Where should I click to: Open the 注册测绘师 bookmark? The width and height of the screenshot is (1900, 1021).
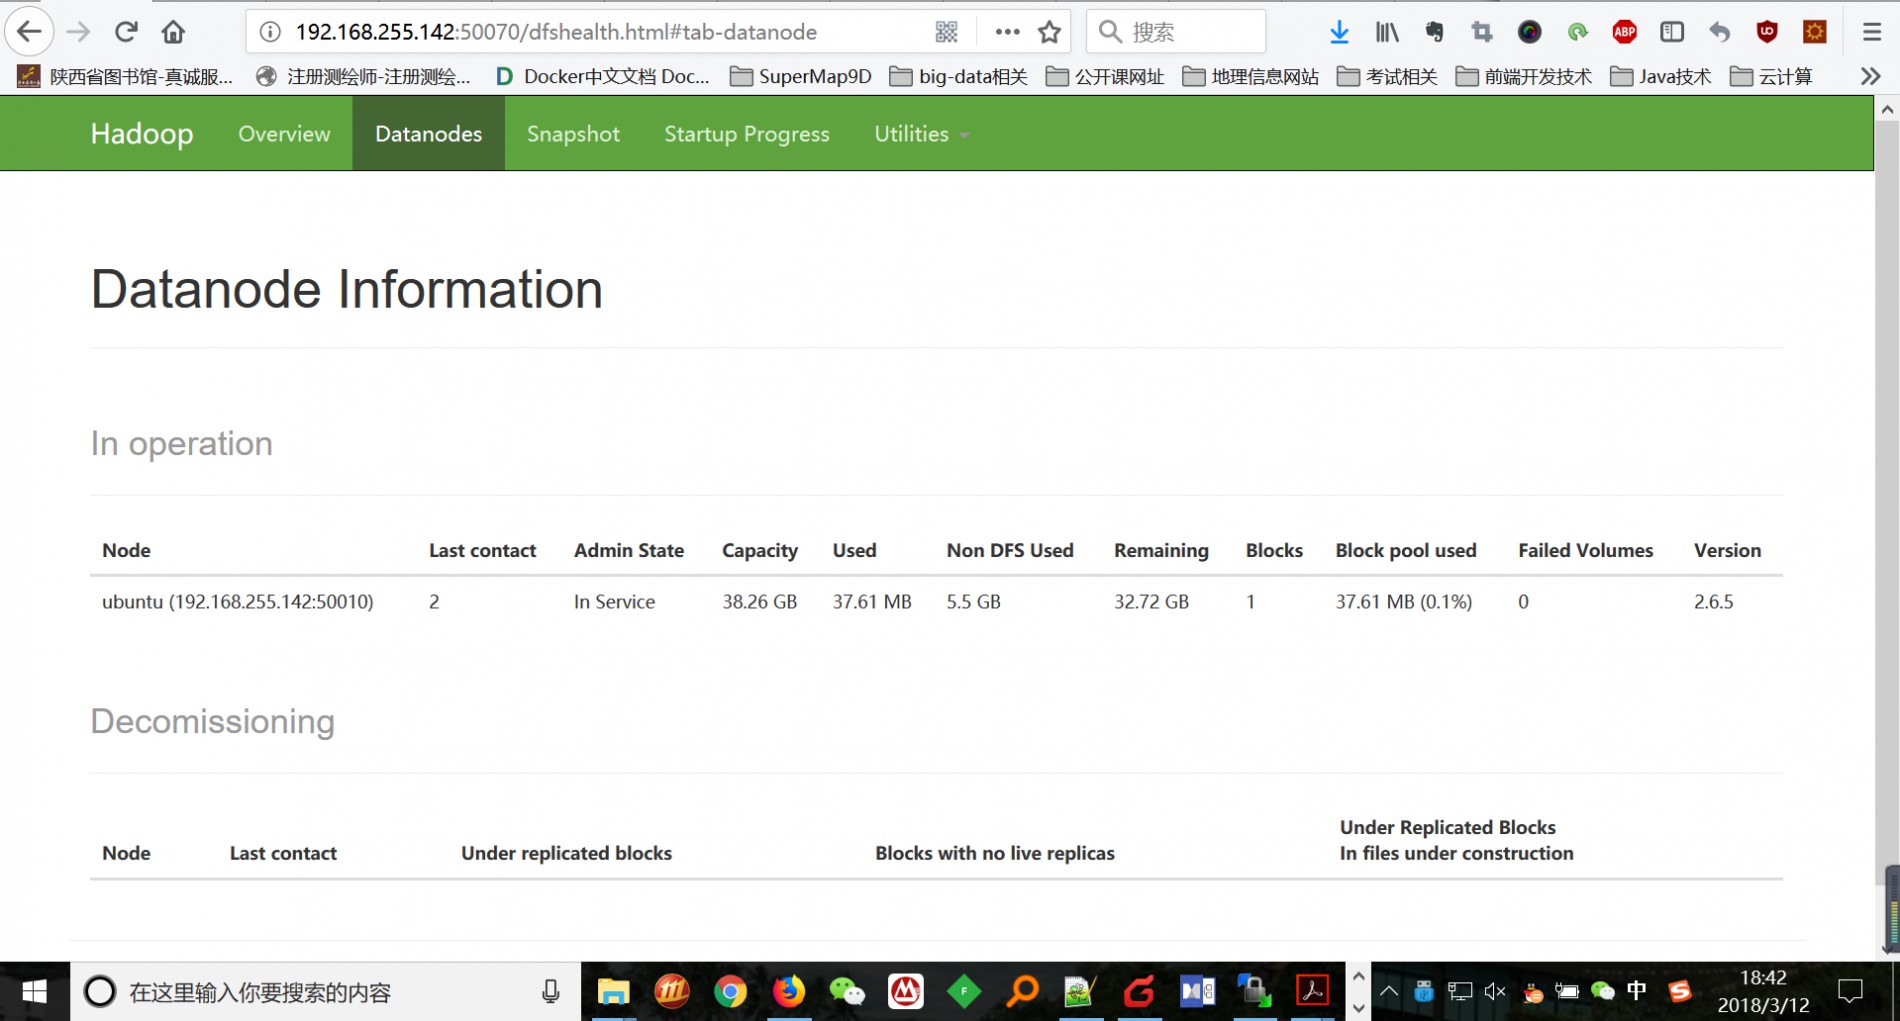[x=363, y=76]
